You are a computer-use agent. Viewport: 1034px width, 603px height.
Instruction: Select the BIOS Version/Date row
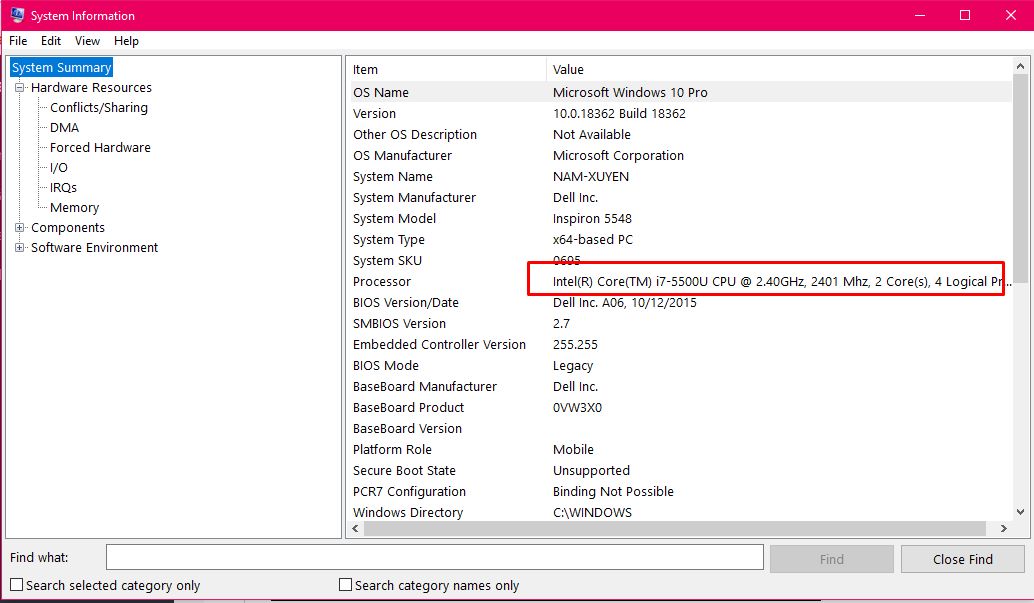tap(679, 303)
